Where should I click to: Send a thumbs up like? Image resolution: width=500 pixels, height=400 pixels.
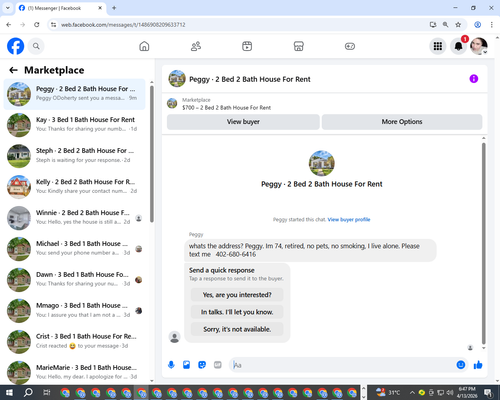point(478,365)
